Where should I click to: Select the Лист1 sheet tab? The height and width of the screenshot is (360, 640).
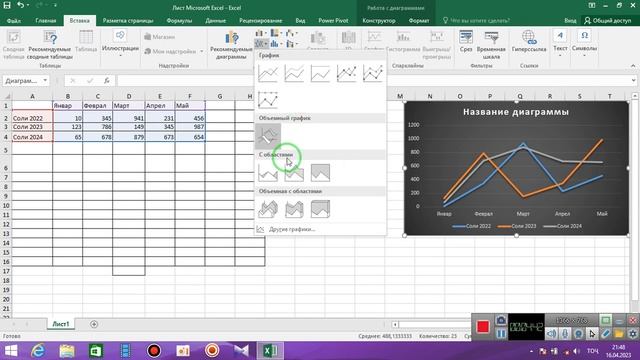(61, 324)
